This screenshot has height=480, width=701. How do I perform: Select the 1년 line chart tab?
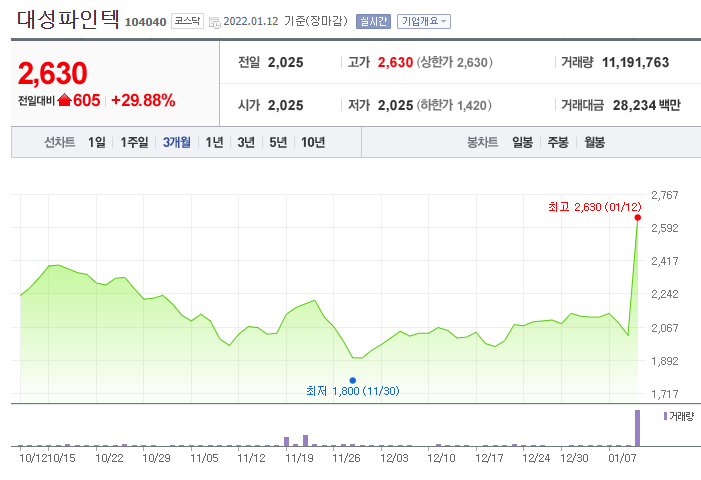tap(214, 142)
